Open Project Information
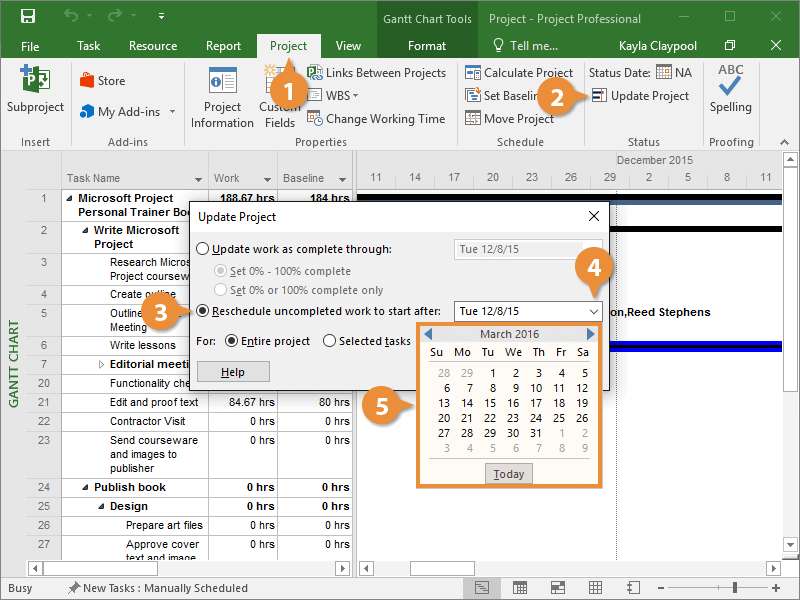This screenshot has width=800, height=600. (x=222, y=98)
